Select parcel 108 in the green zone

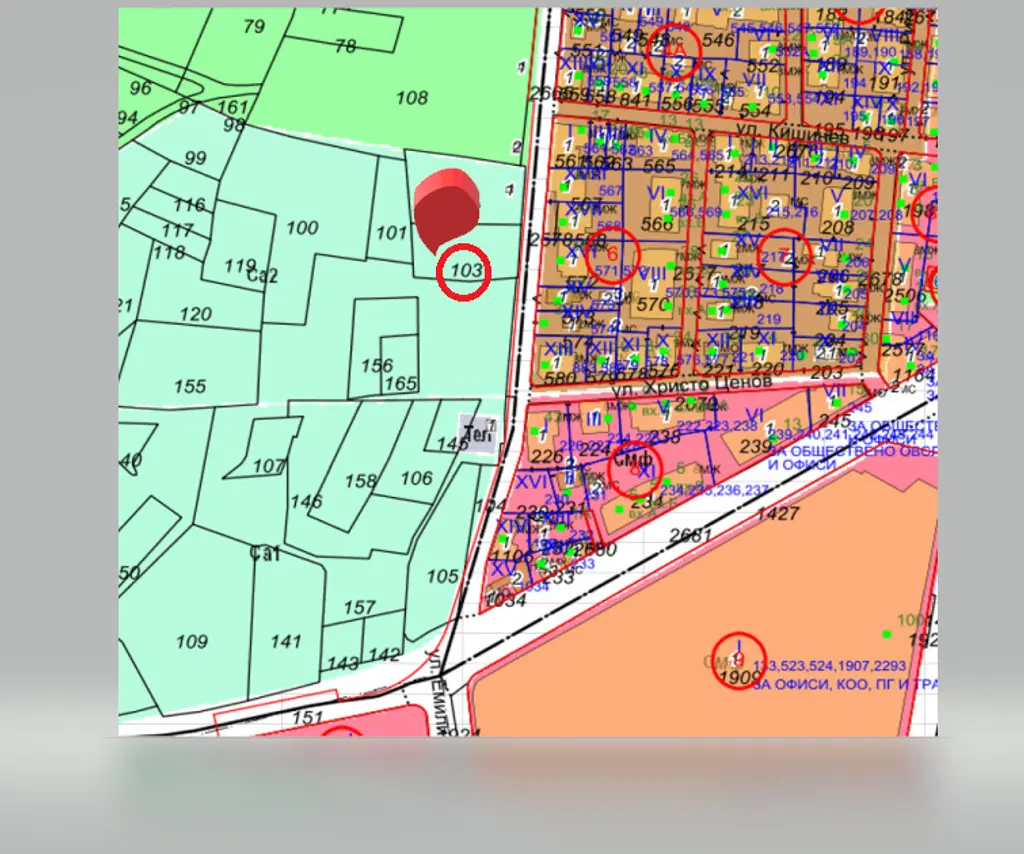[x=412, y=98]
